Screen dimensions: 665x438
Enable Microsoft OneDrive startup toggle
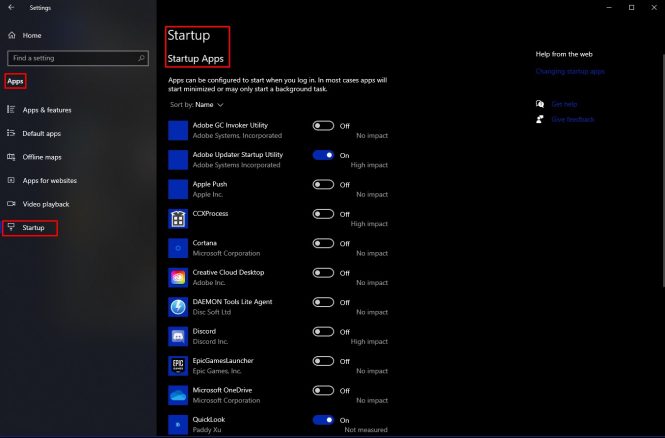click(x=323, y=391)
